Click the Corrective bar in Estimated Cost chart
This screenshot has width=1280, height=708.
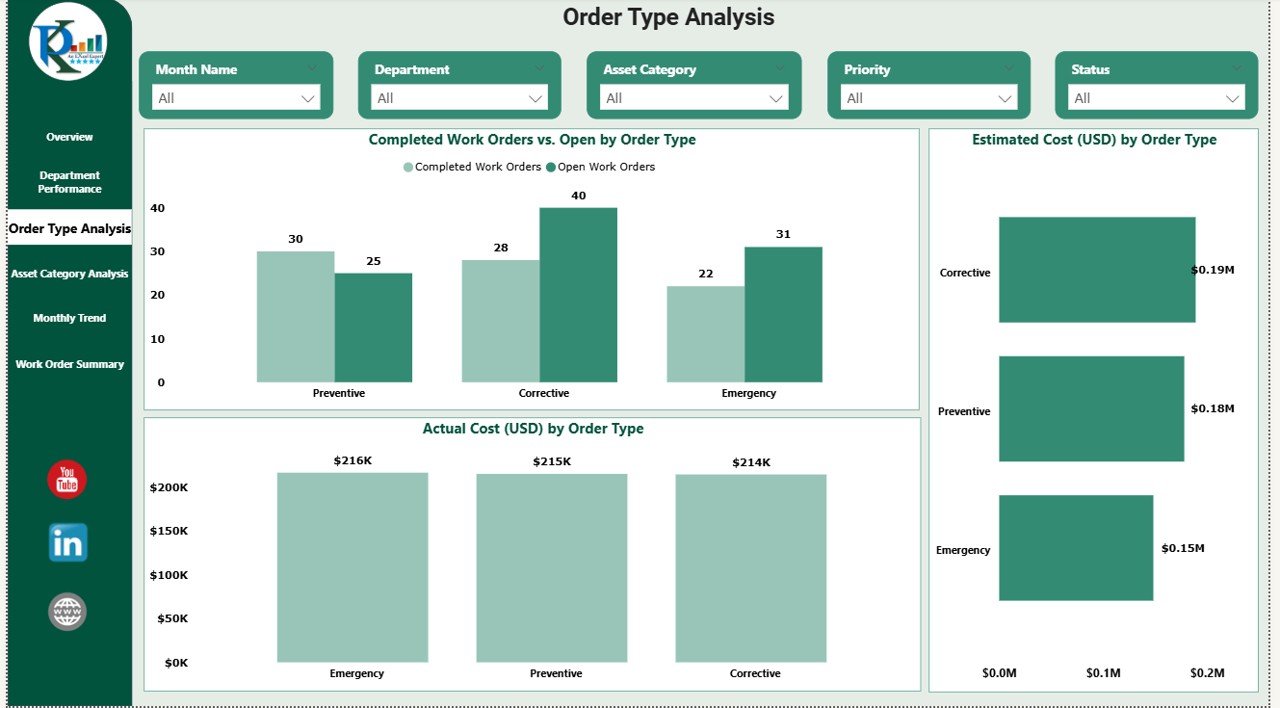(1096, 270)
